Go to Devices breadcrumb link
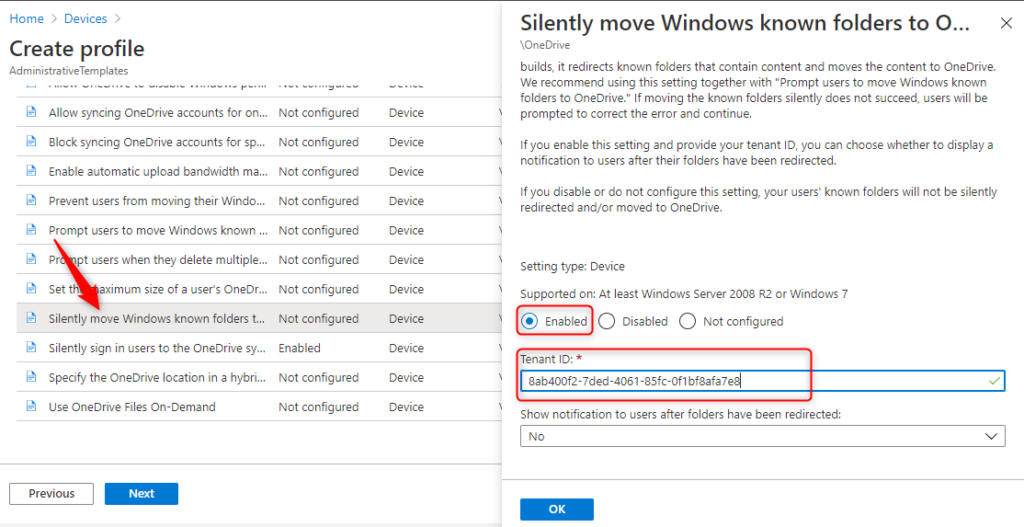Image resolution: width=1024 pixels, height=527 pixels. click(86, 18)
